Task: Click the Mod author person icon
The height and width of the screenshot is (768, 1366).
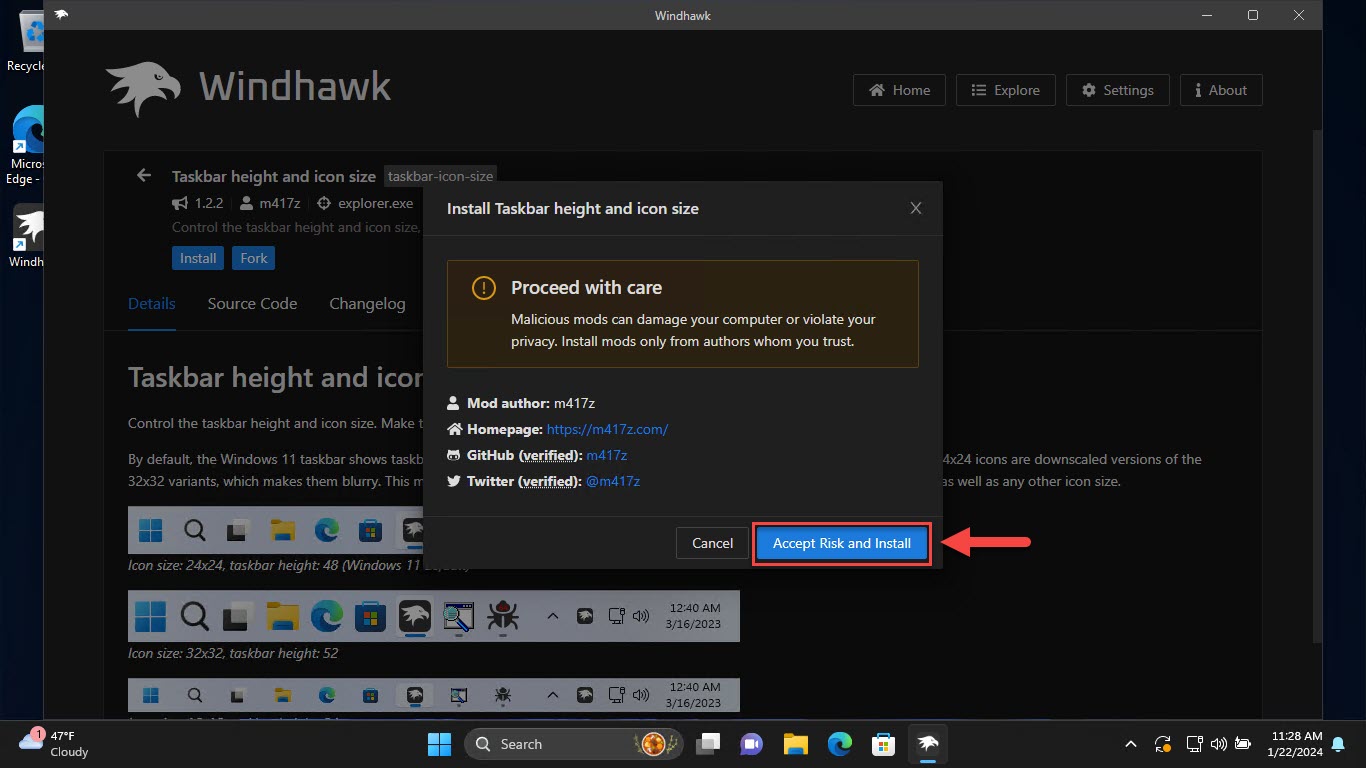Action: 454,403
